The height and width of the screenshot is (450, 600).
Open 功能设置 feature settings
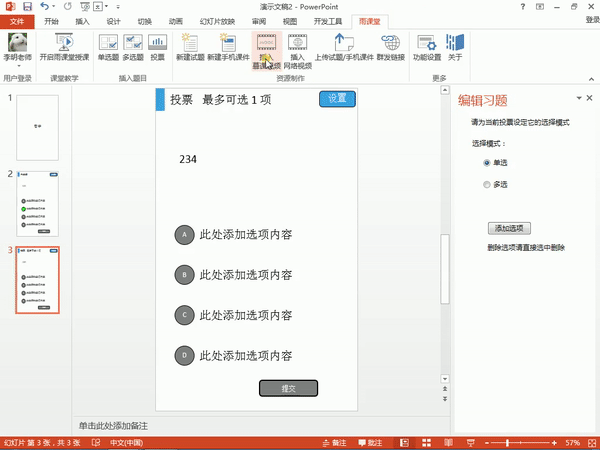[x=427, y=47]
